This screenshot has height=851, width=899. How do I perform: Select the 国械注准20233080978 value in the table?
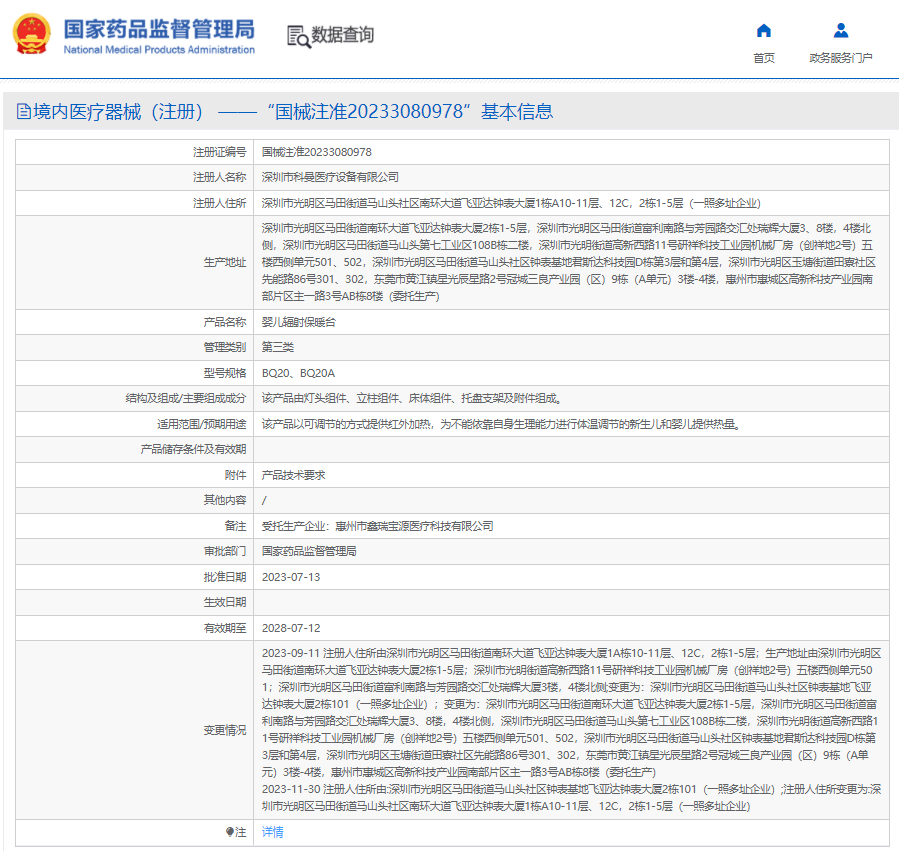316,152
